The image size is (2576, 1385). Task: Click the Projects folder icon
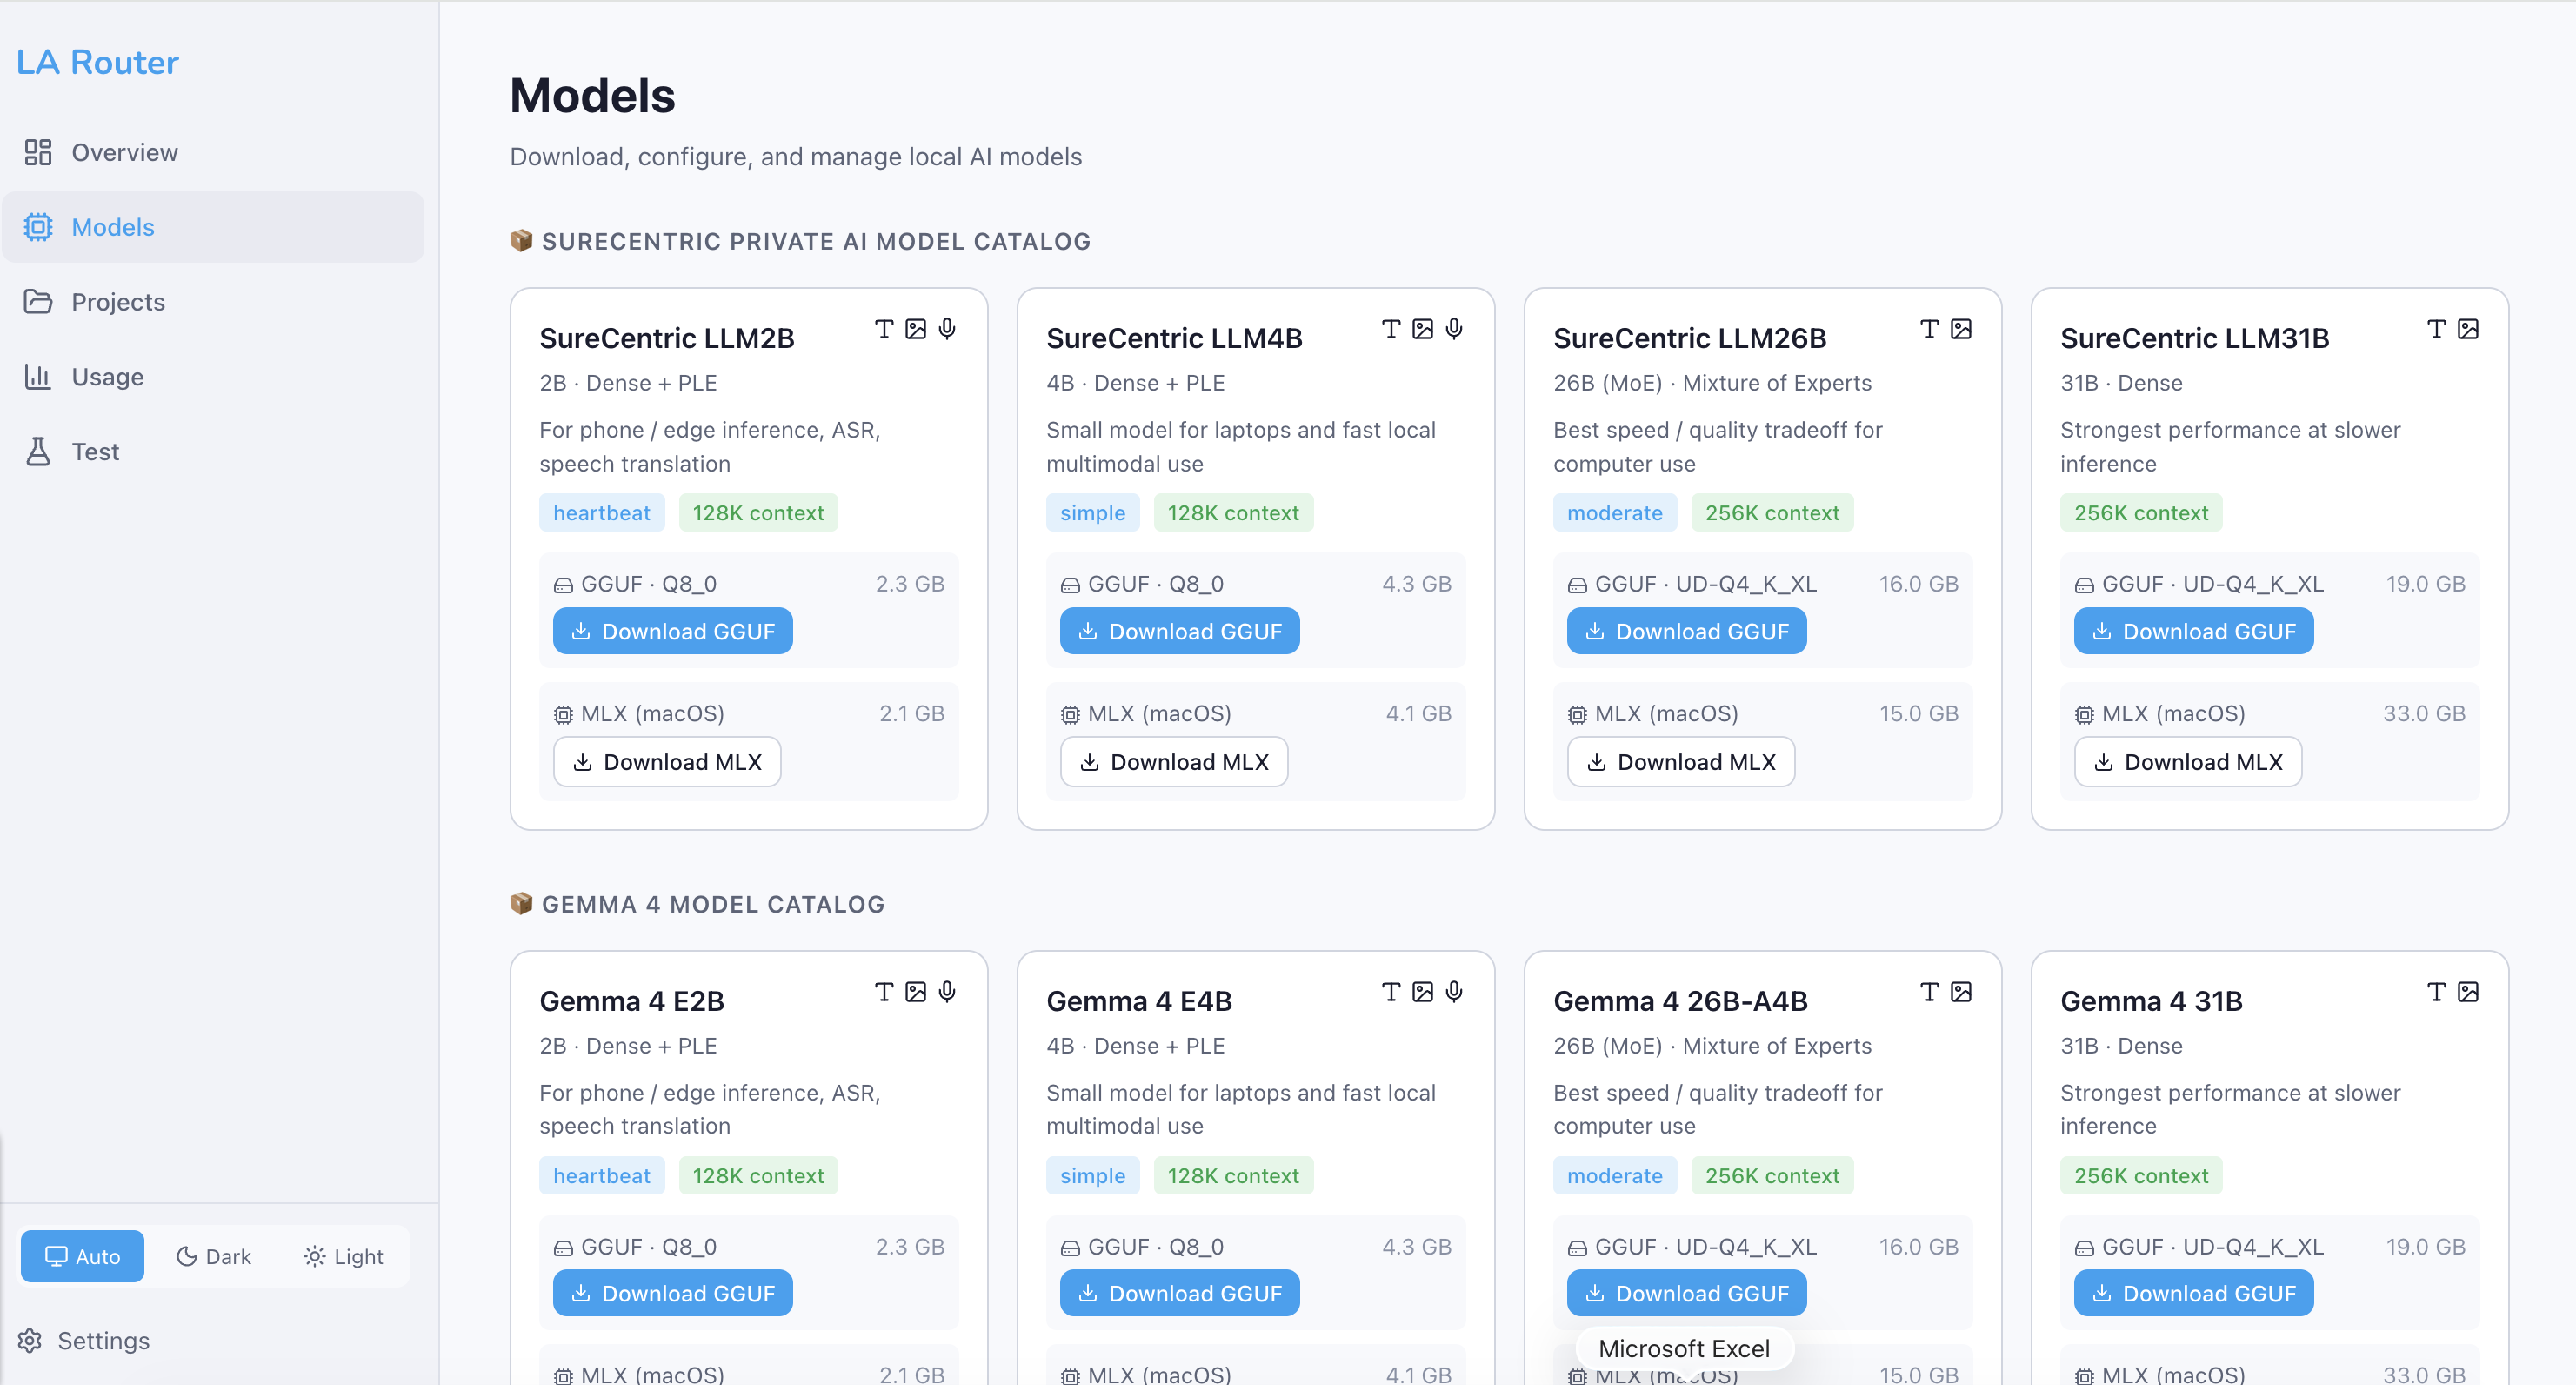click(38, 302)
